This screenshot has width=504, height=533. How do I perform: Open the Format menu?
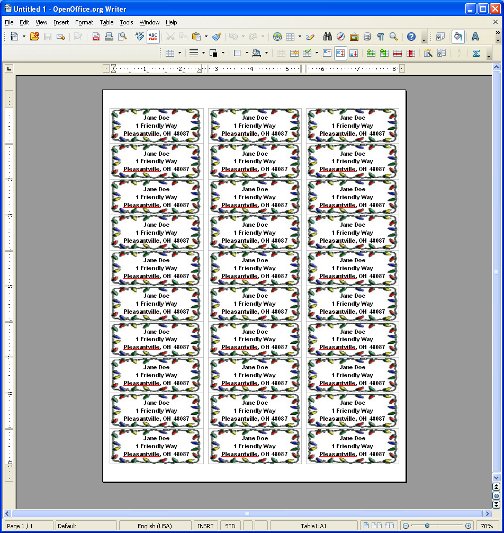84,22
